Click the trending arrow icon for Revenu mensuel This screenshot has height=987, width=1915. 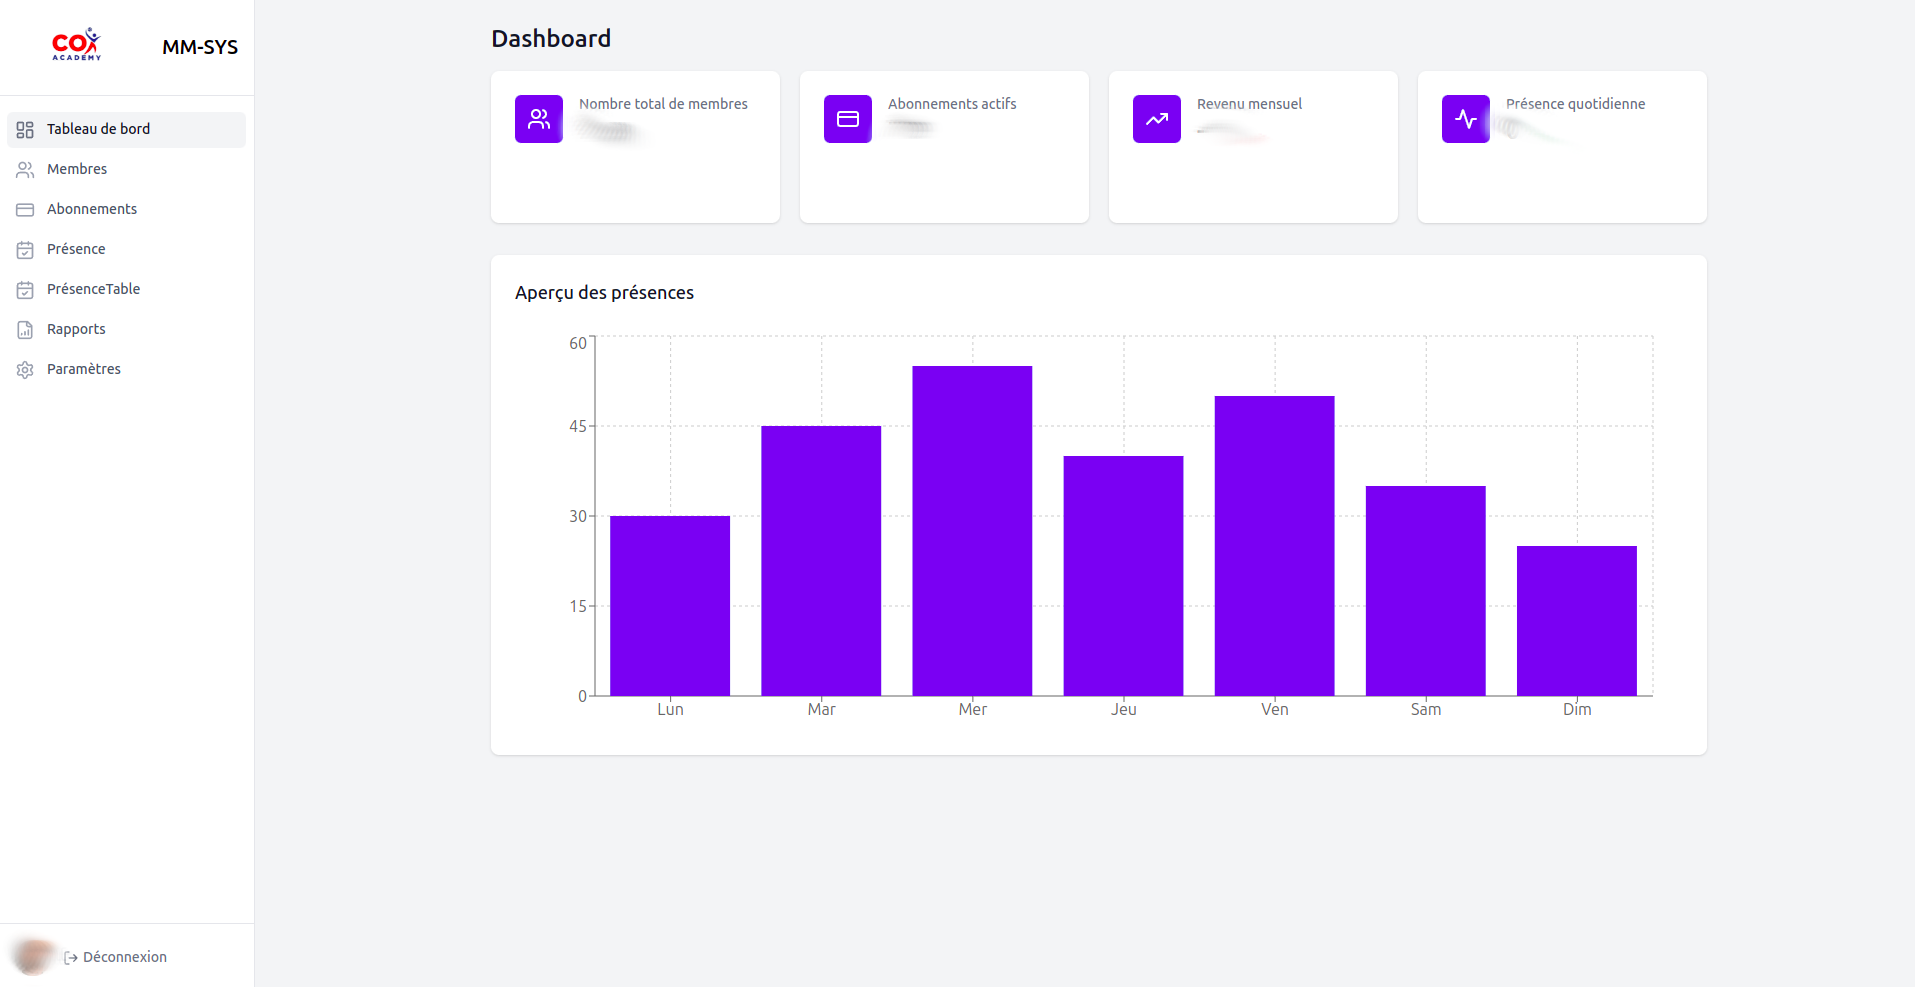1156,119
